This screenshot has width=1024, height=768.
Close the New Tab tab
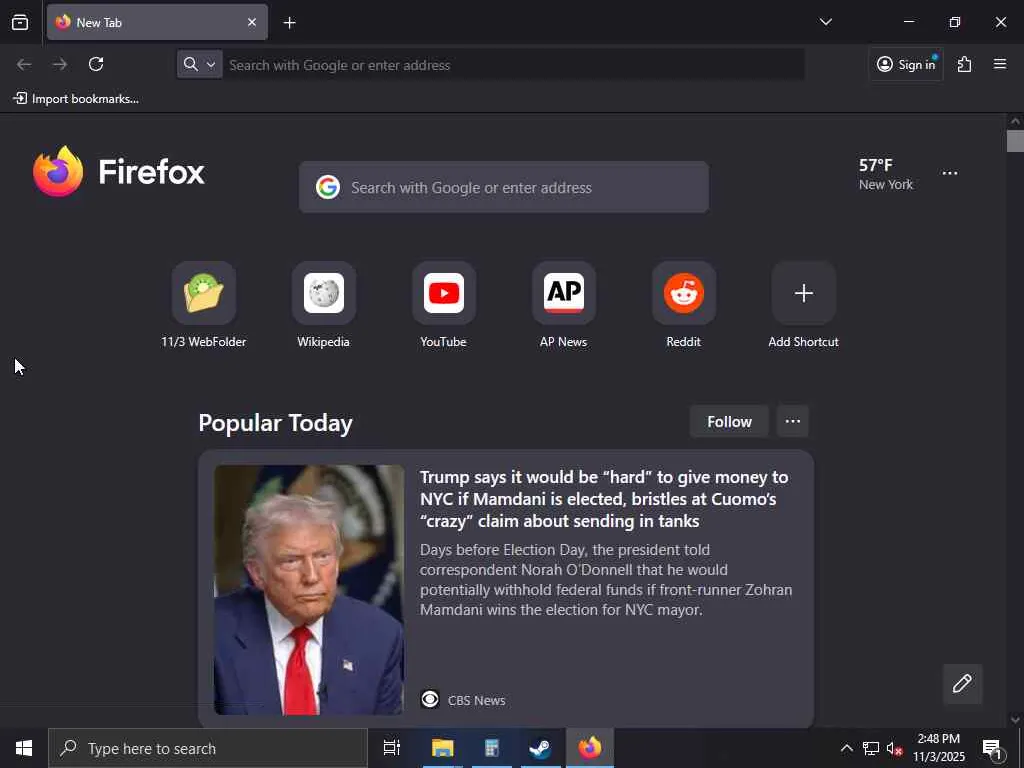coord(252,22)
